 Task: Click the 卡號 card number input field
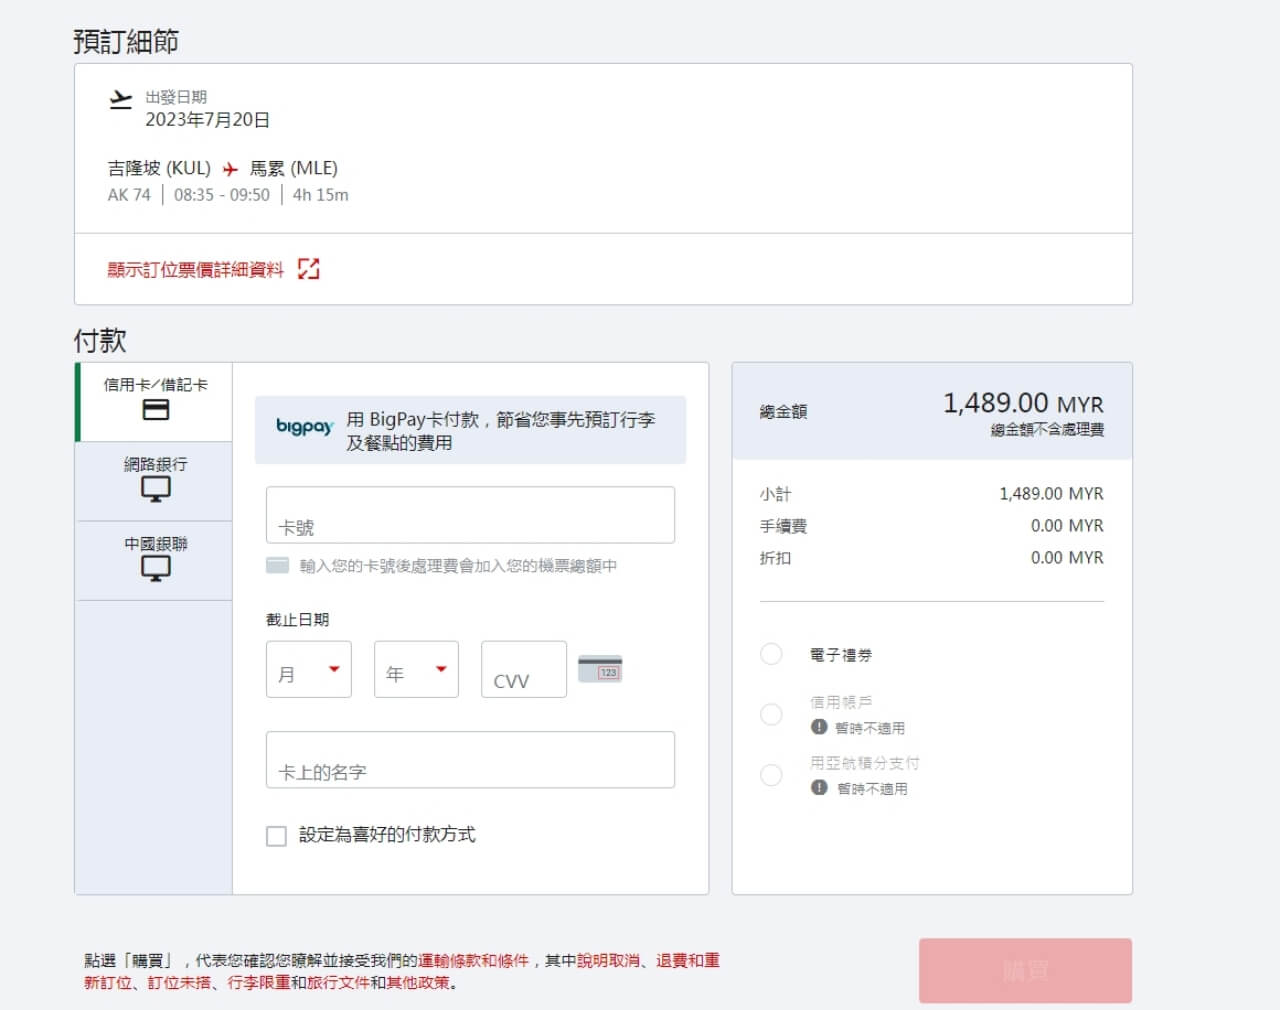[x=470, y=515]
